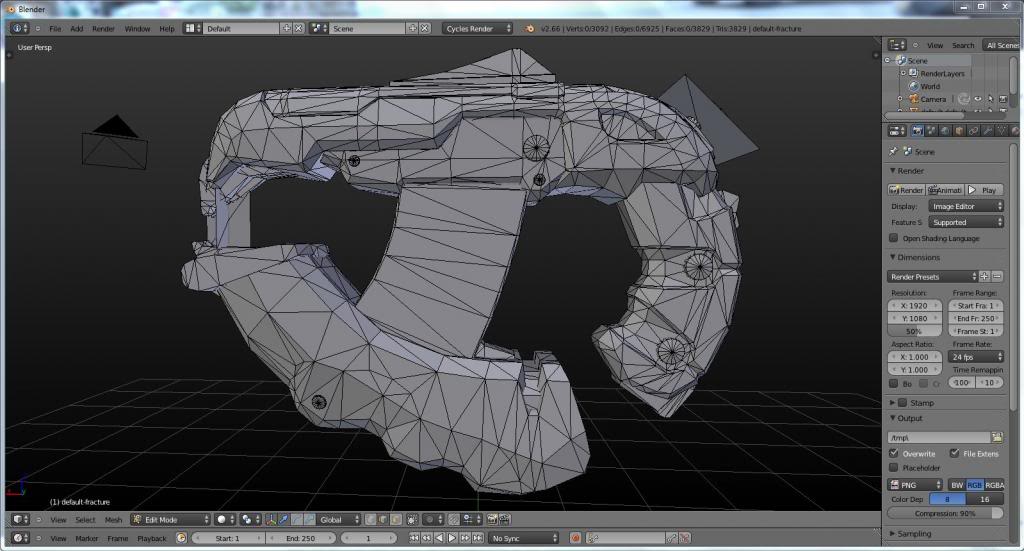This screenshot has height=551, width=1024.
Task: Click the OpenGL render image icon
Action: (x=492, y=520)
